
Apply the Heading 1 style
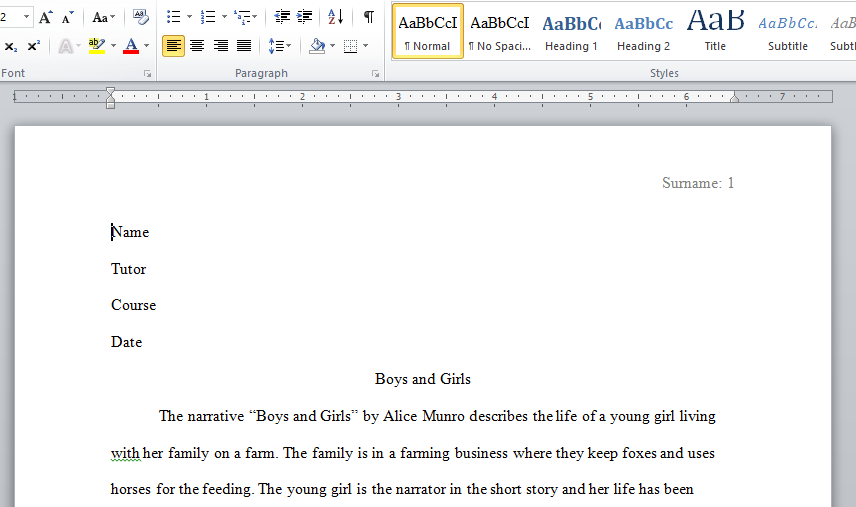point(572,31)
